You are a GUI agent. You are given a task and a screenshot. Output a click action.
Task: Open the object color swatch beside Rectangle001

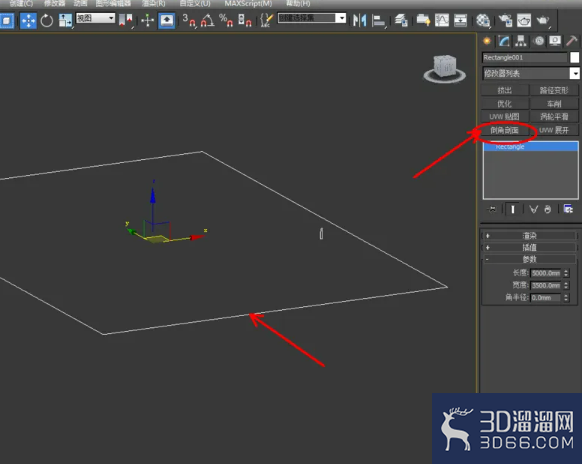click(x=575, y=58)
